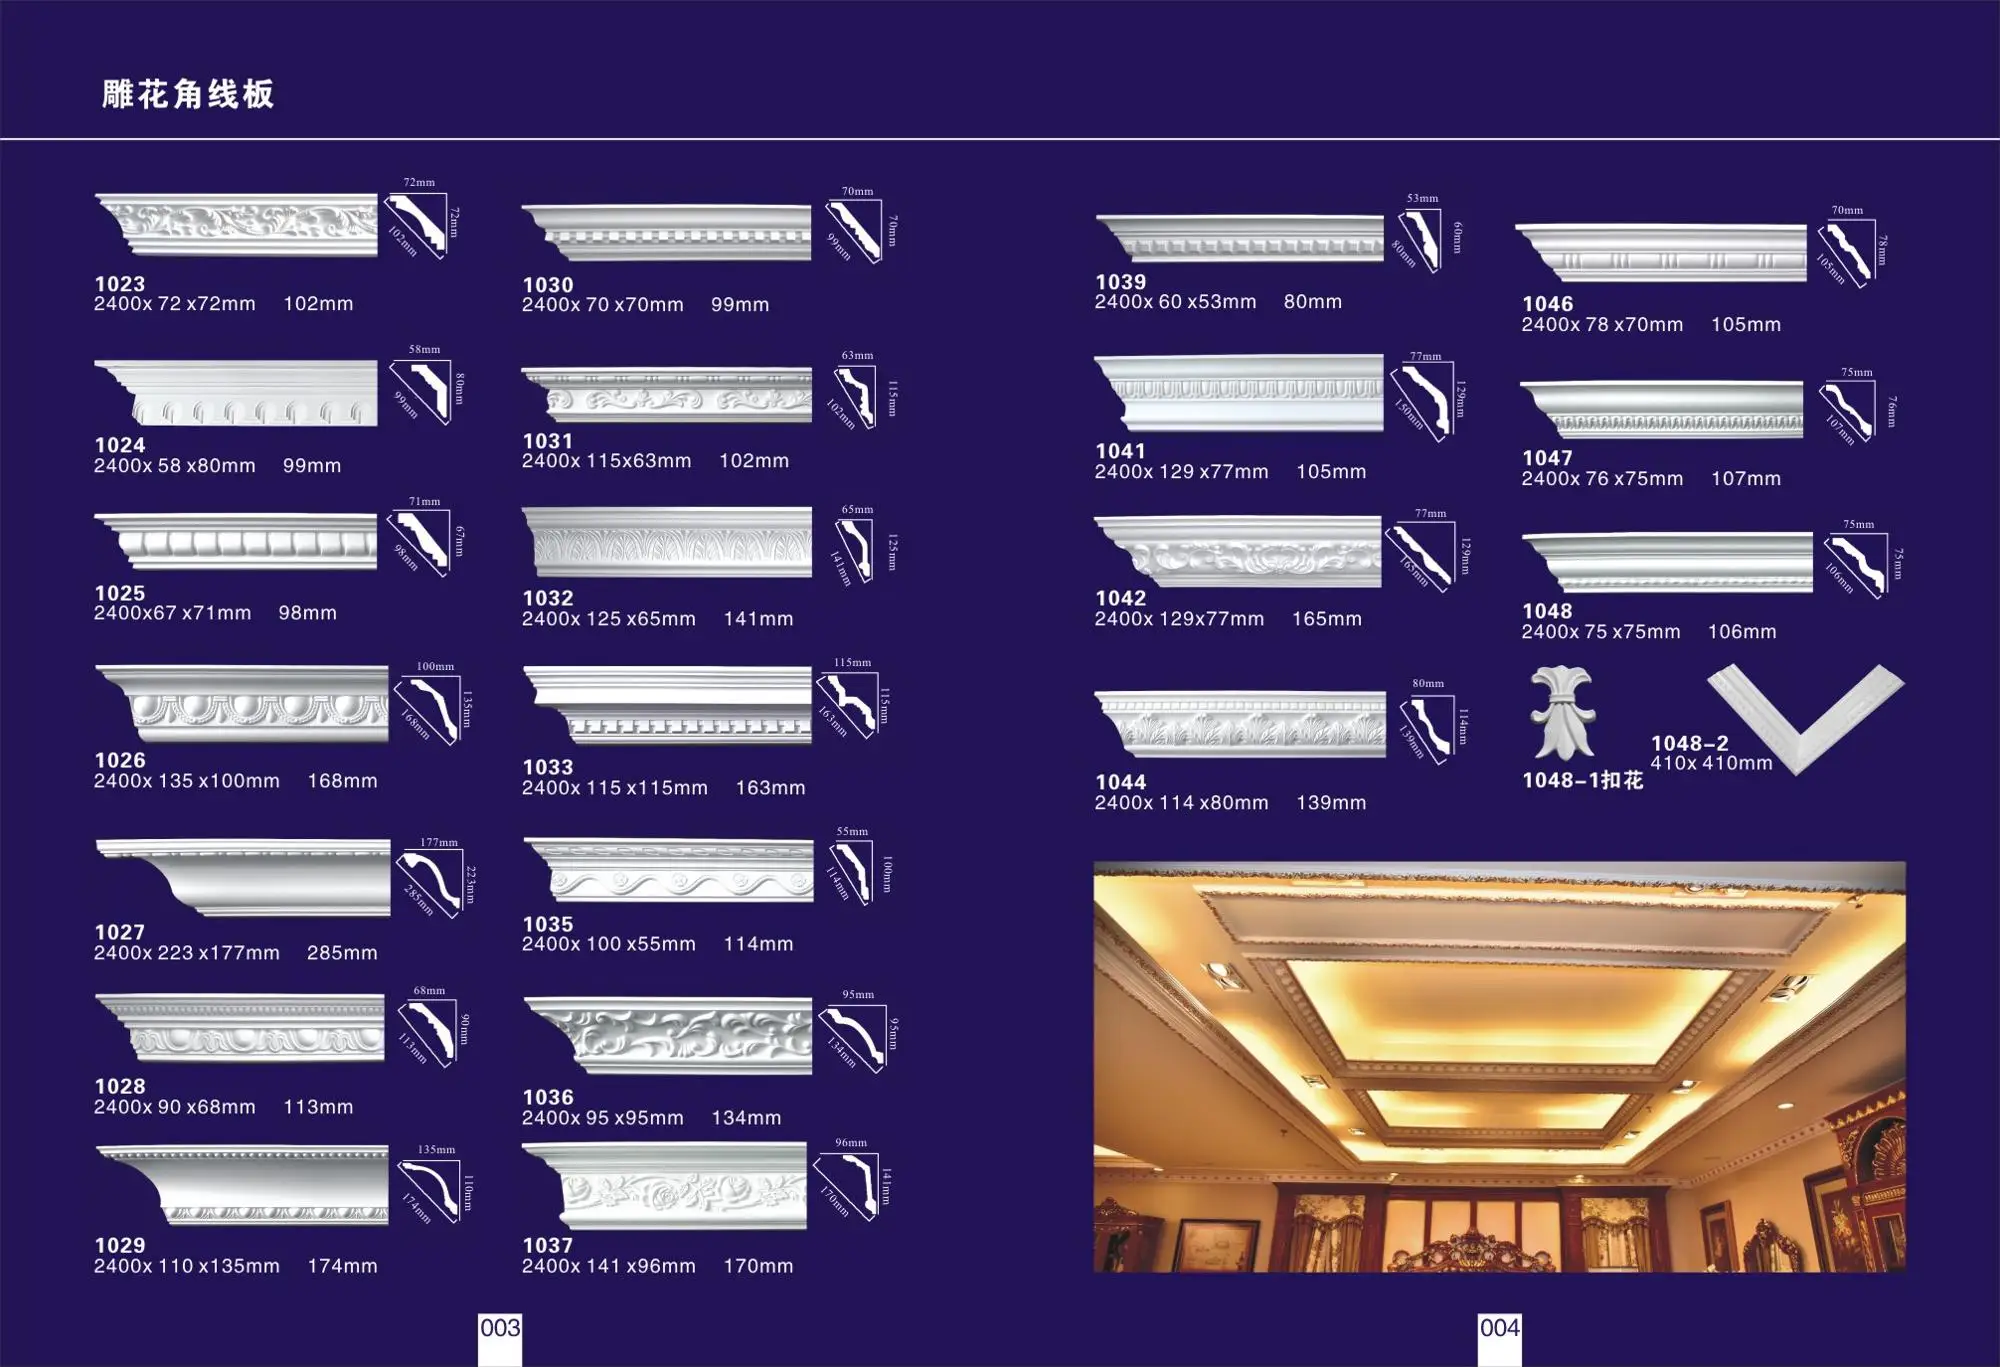Screen dimensions: 2000x1367
Task: Click the 1026 egg-and-dart cornice image
Action: pos(243,703)
